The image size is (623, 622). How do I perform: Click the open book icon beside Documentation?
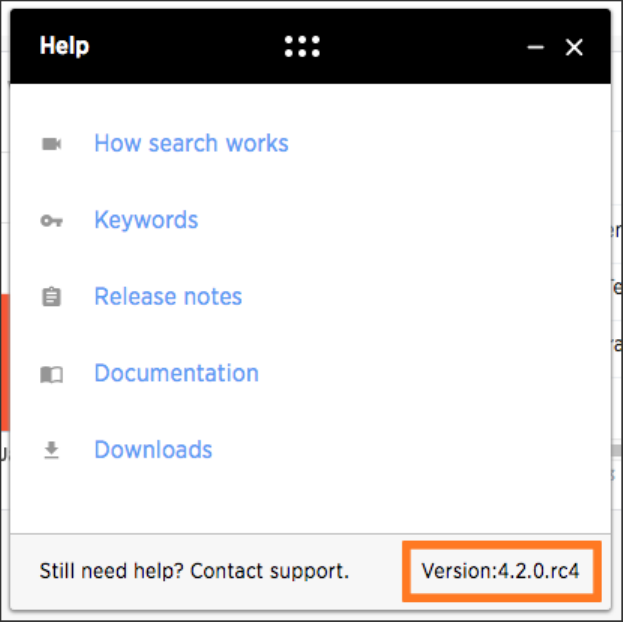pos(52,374)
